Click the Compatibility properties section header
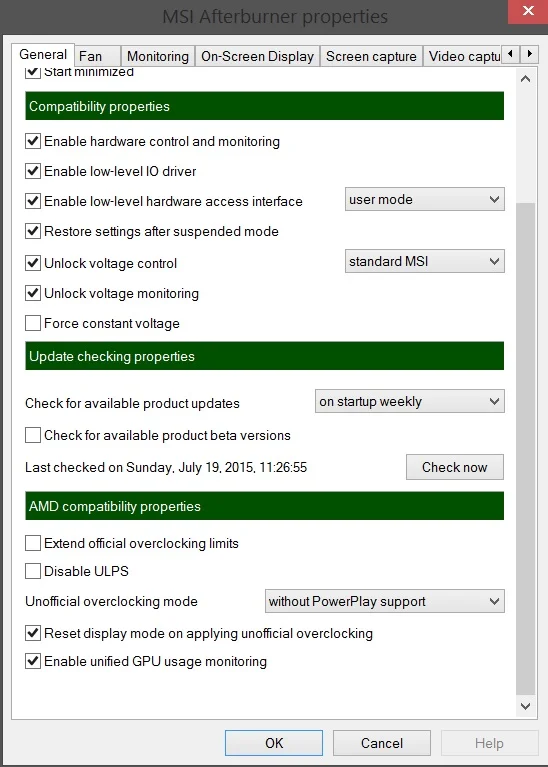Screen dimensions: 548x767 click(x=264, y=106)
